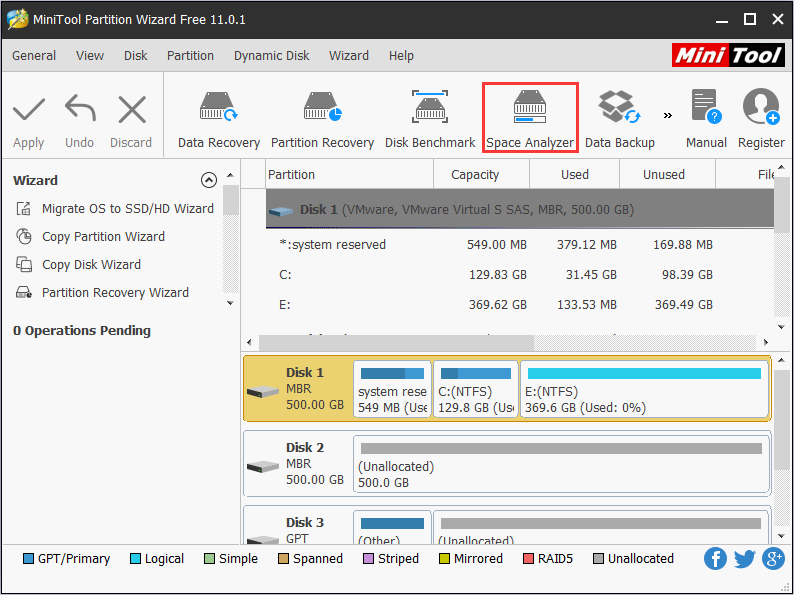Click right arrow of partition list scrollbar
Image resolution: width=794 pixels, height=595 pixels.
pos(766,342)
